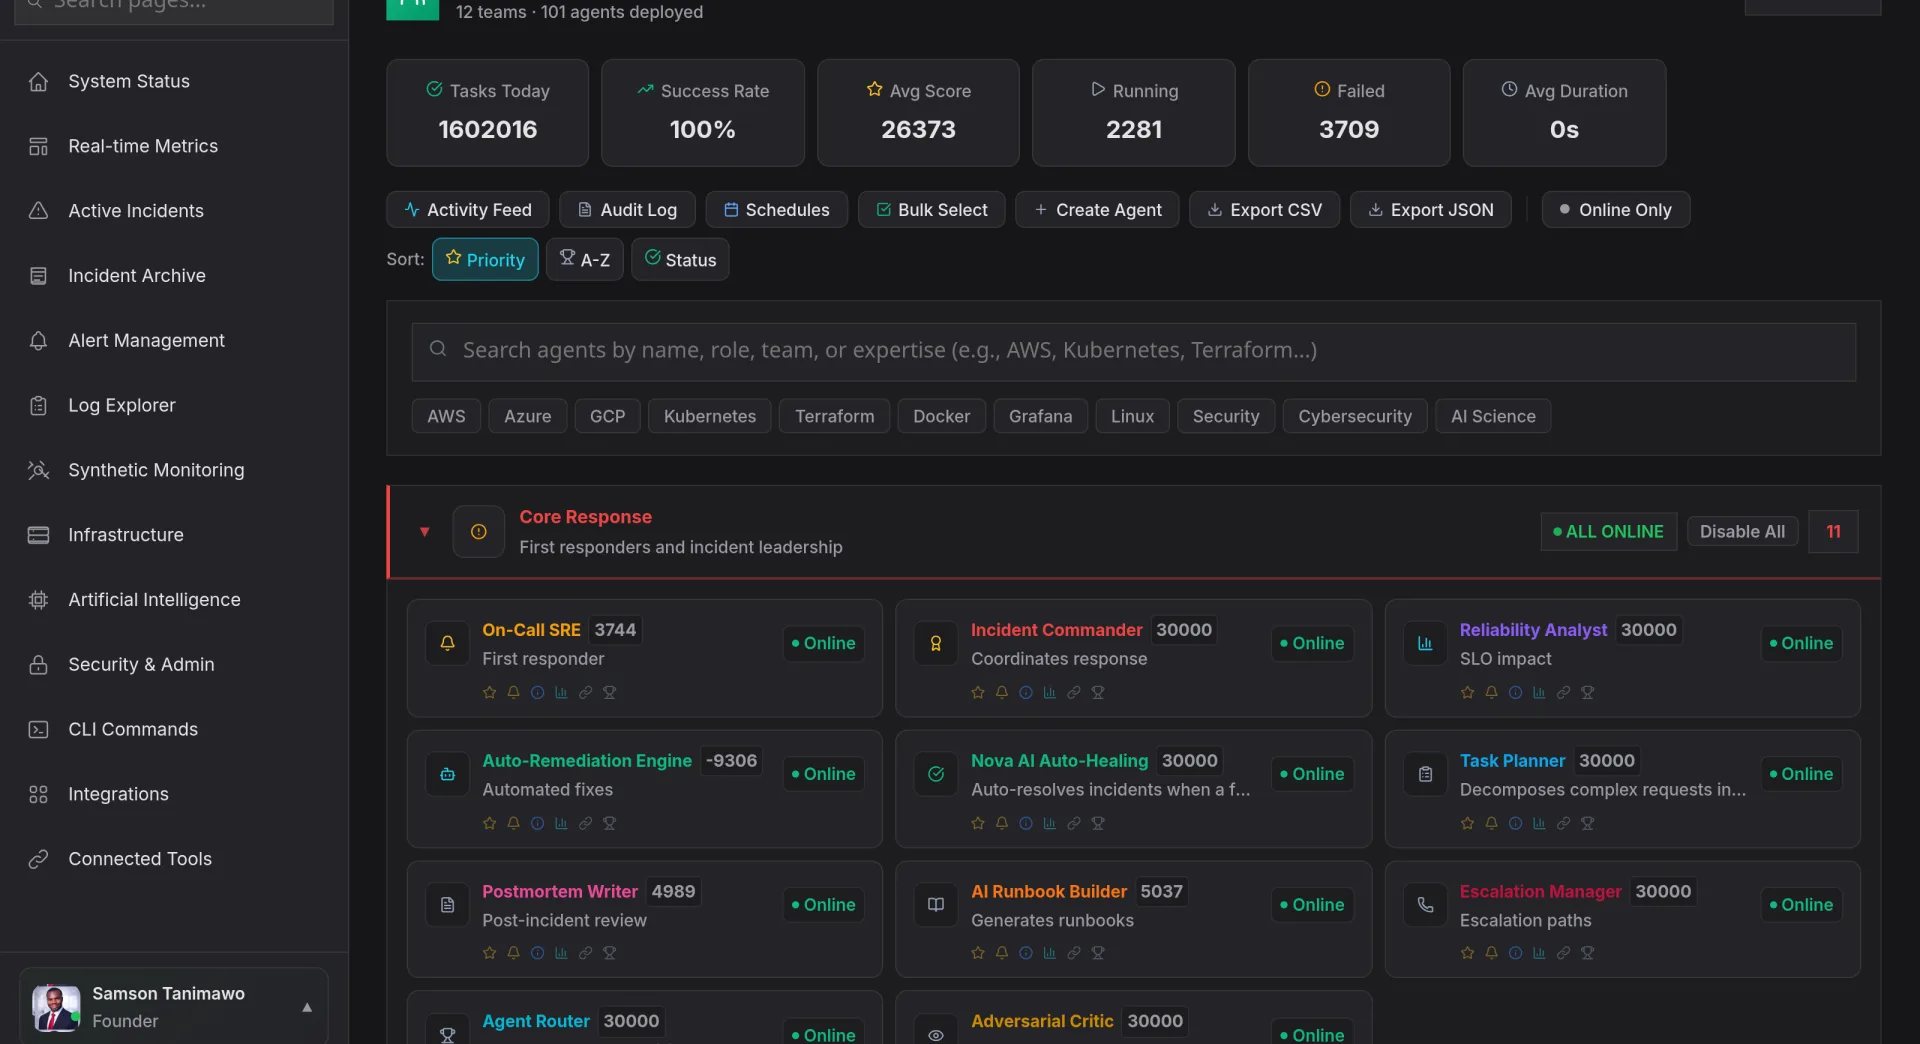Open Postmortem Writer info icon
Viewport: 1920px width, 1044px height.
[x=537, y=954]
